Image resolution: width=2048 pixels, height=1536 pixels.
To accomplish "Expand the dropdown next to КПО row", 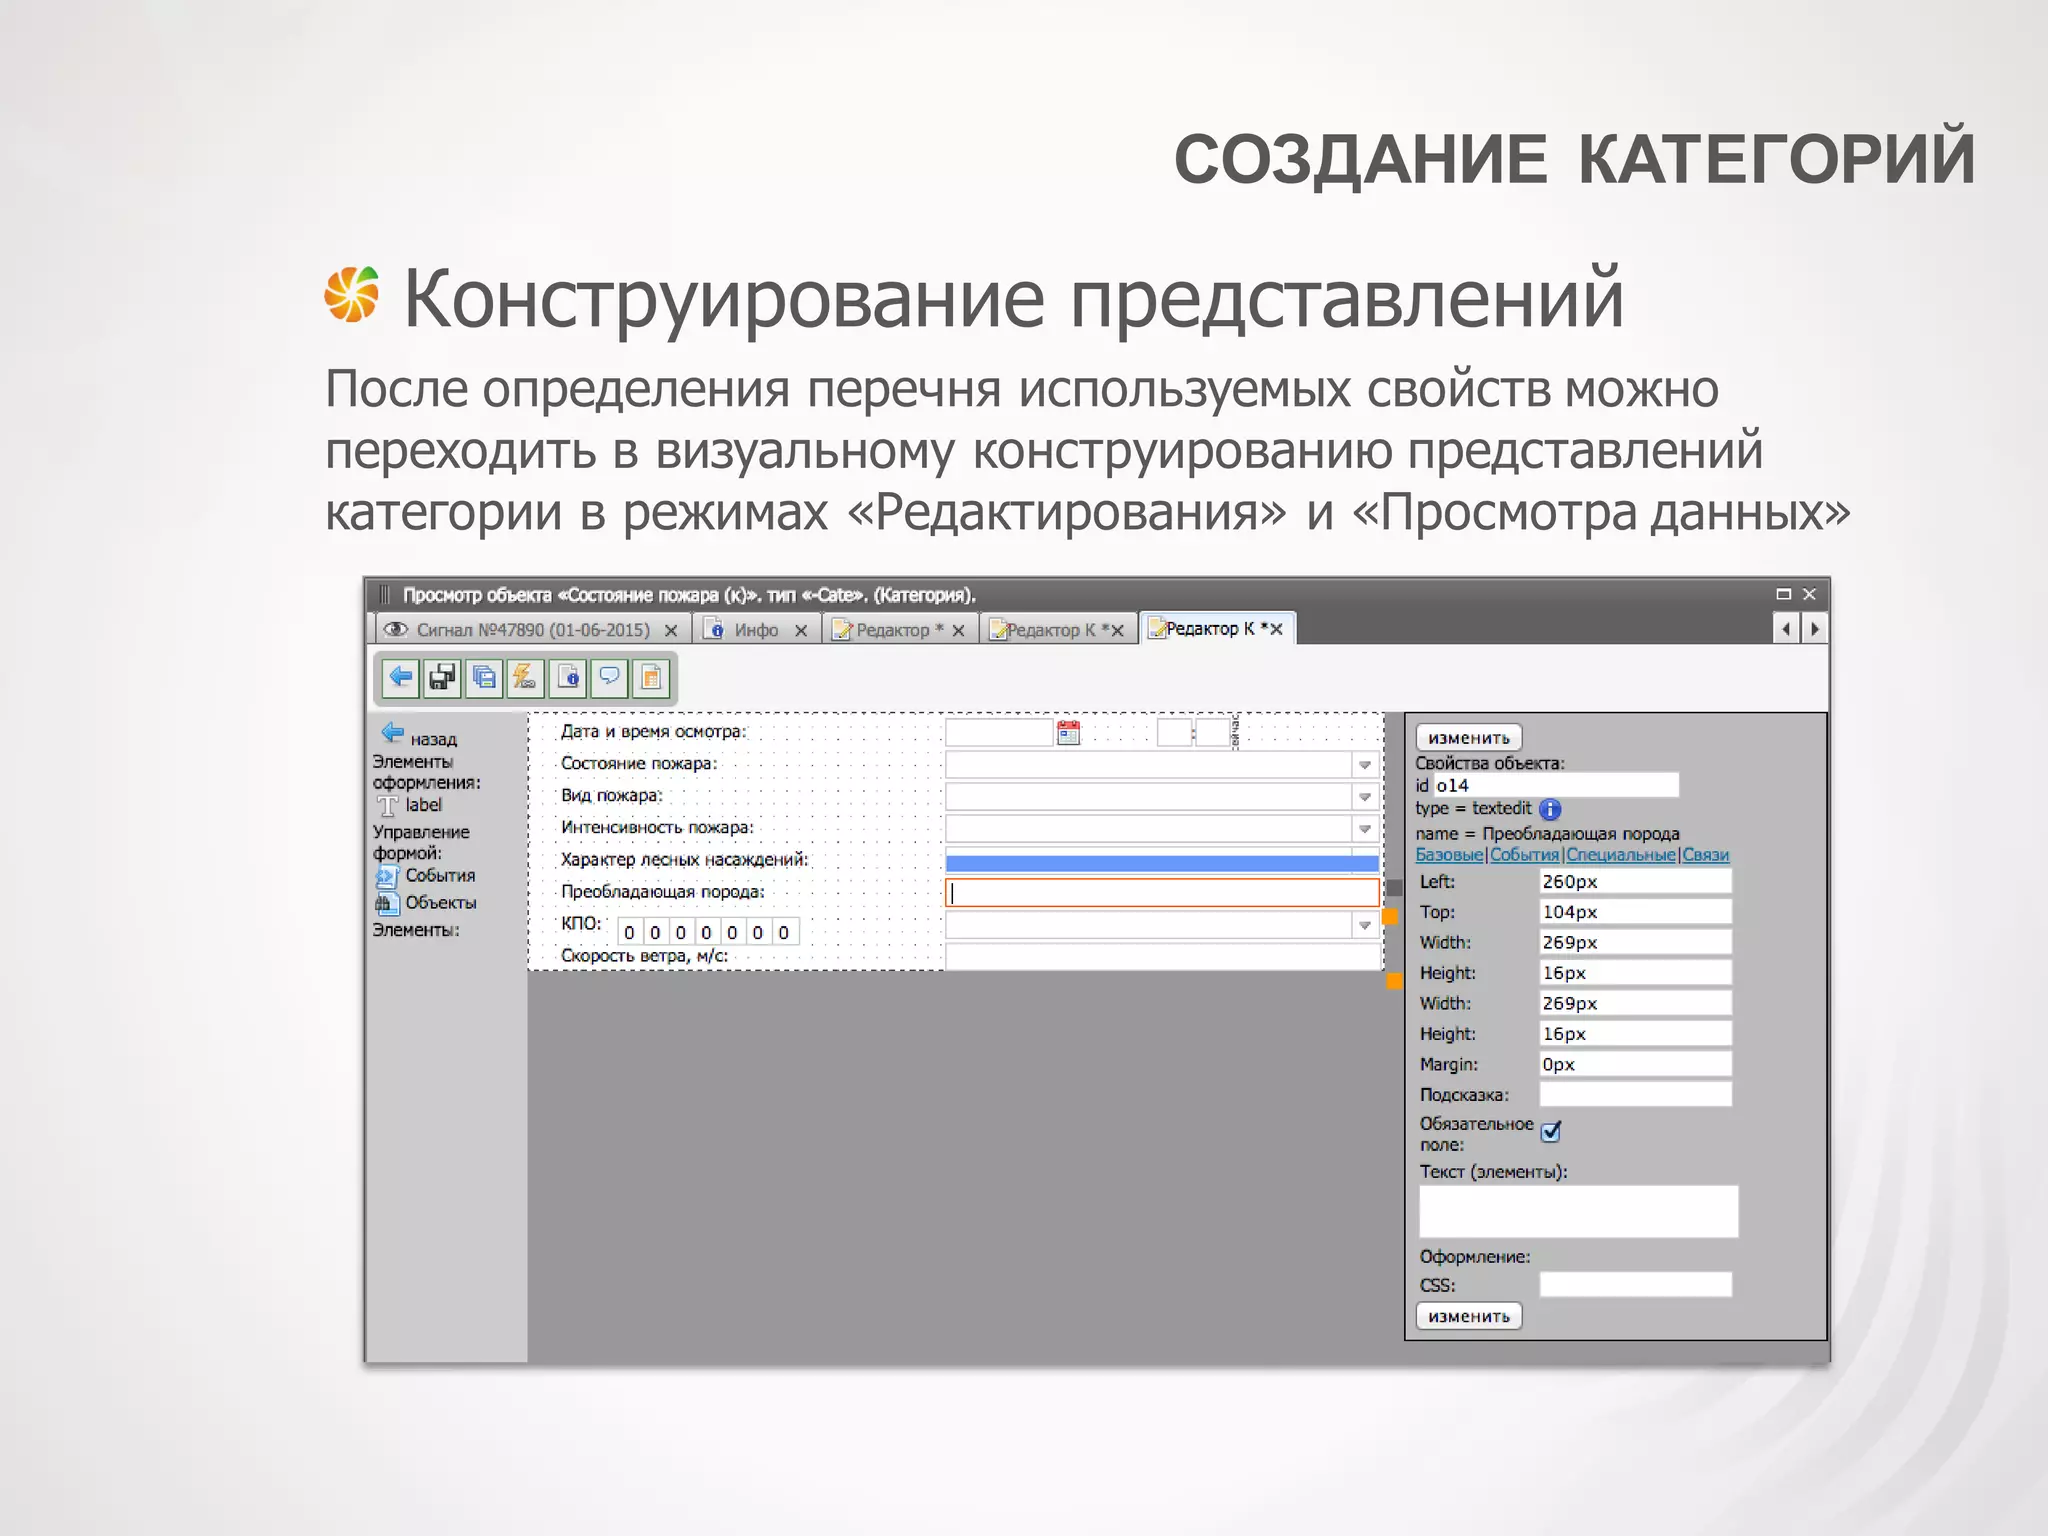I will click(1364, 926).
